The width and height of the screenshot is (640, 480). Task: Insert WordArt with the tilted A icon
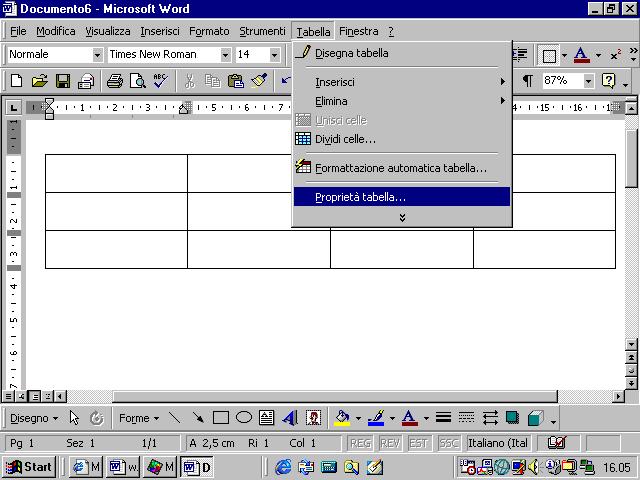coord(290,418)
